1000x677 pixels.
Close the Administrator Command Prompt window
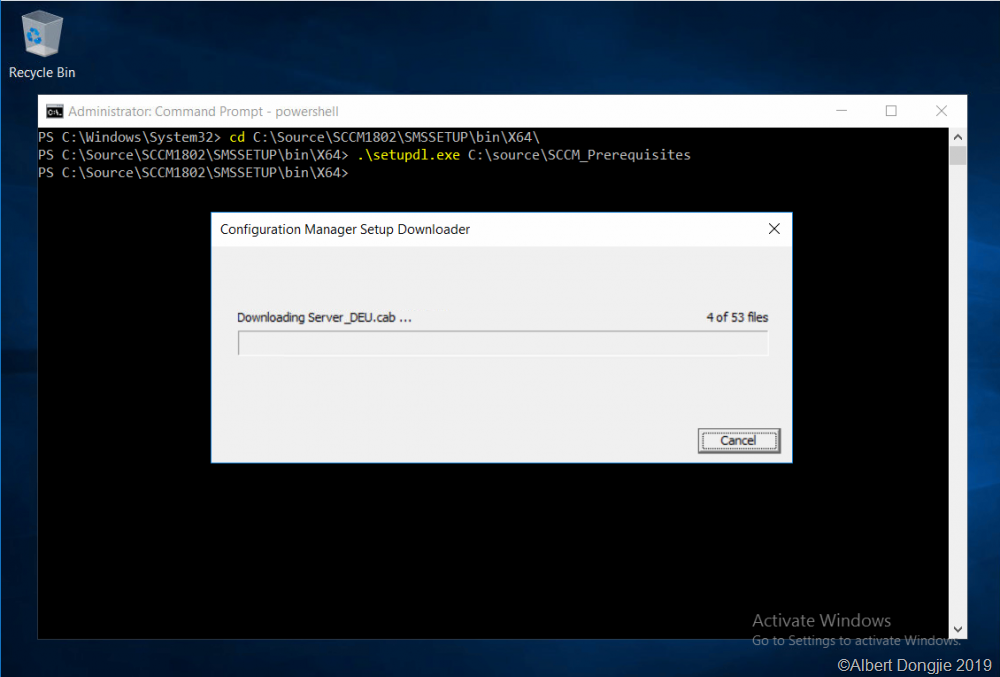pyautogui.click(x=941, y=111)
